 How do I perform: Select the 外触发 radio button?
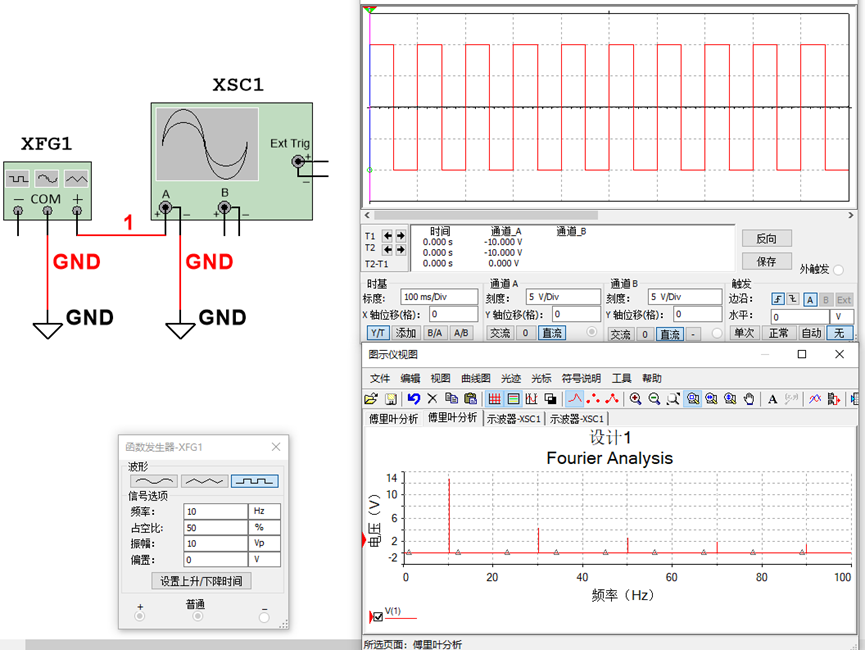(838, 270)
